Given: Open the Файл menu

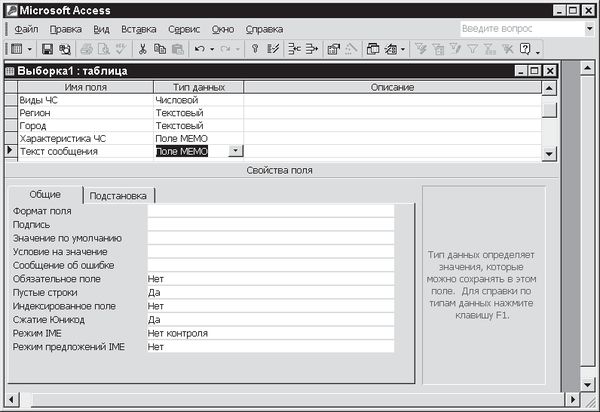Looking at the screenshot, I should point(27,29).
